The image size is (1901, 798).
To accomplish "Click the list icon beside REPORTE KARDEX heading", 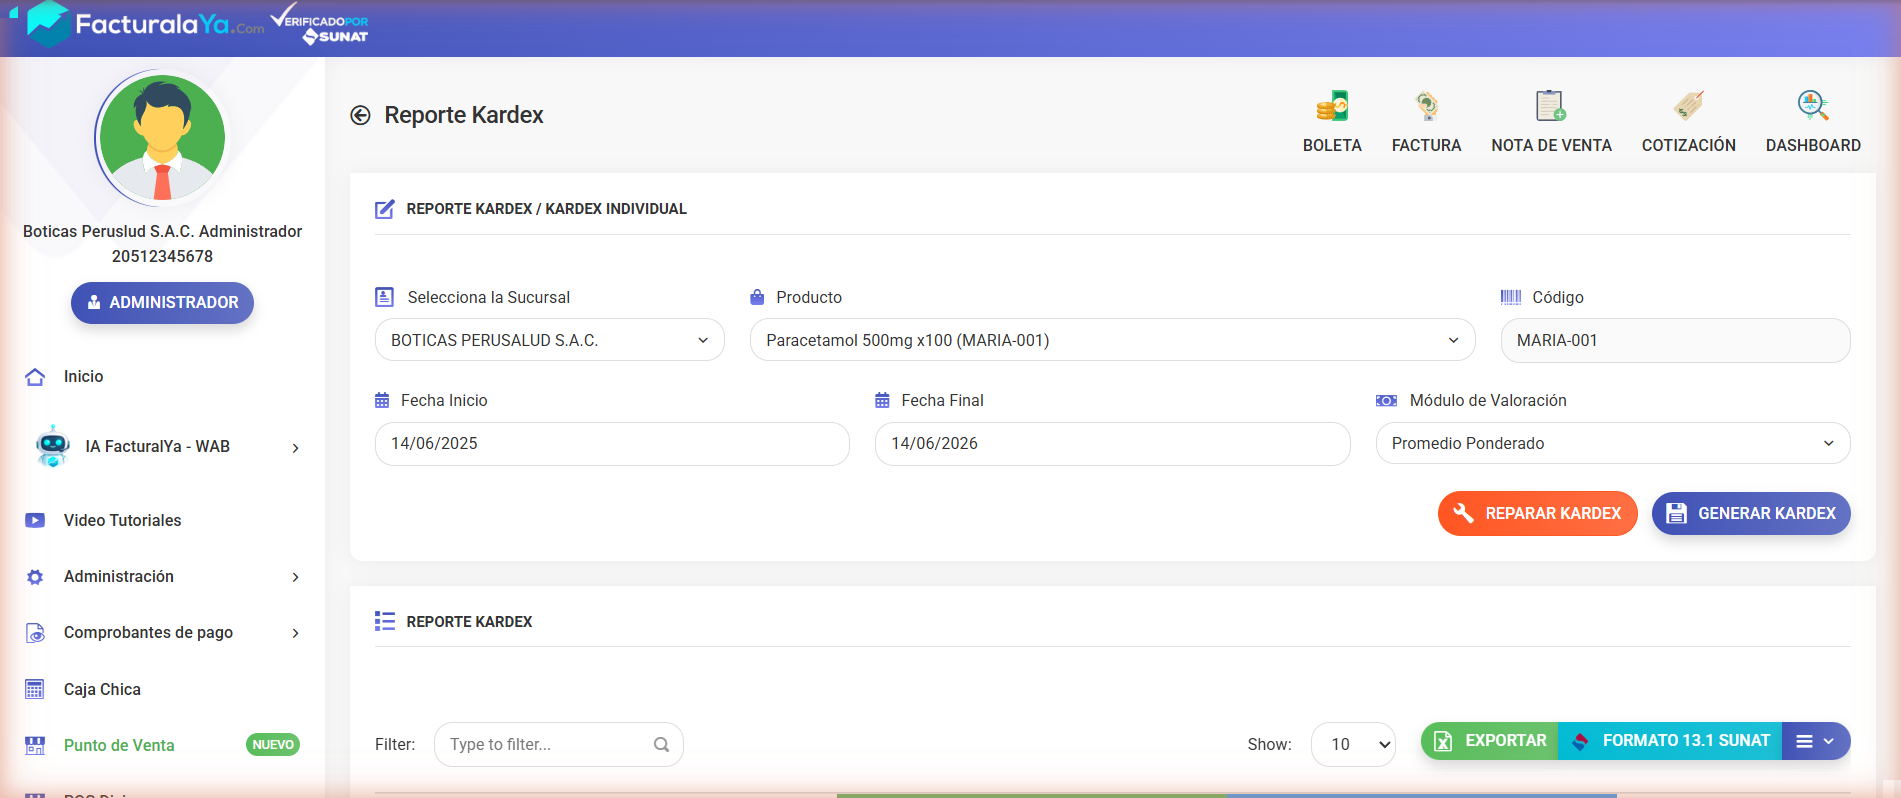I will 385,621.
